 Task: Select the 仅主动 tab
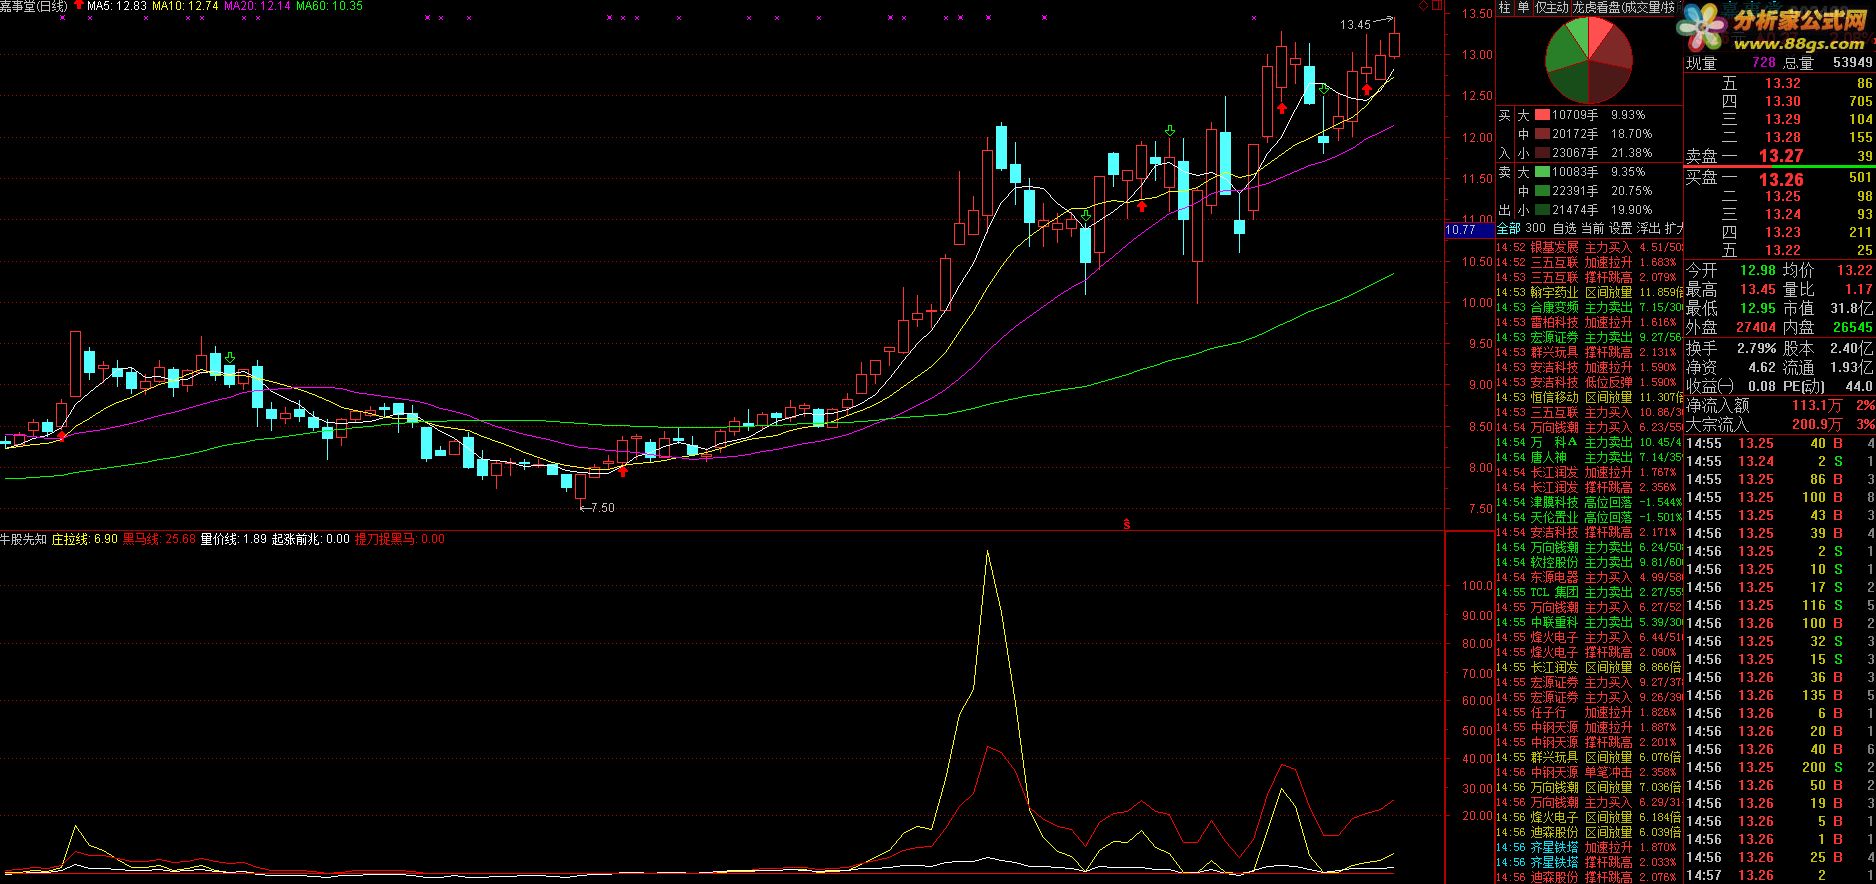1552,7
